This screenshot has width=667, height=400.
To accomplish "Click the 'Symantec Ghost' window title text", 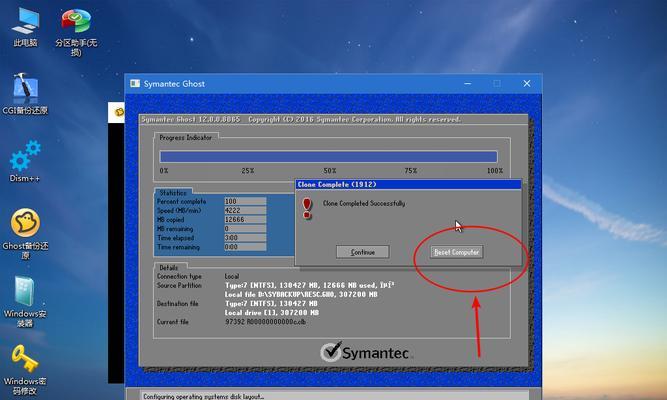I will coord(174,84).
